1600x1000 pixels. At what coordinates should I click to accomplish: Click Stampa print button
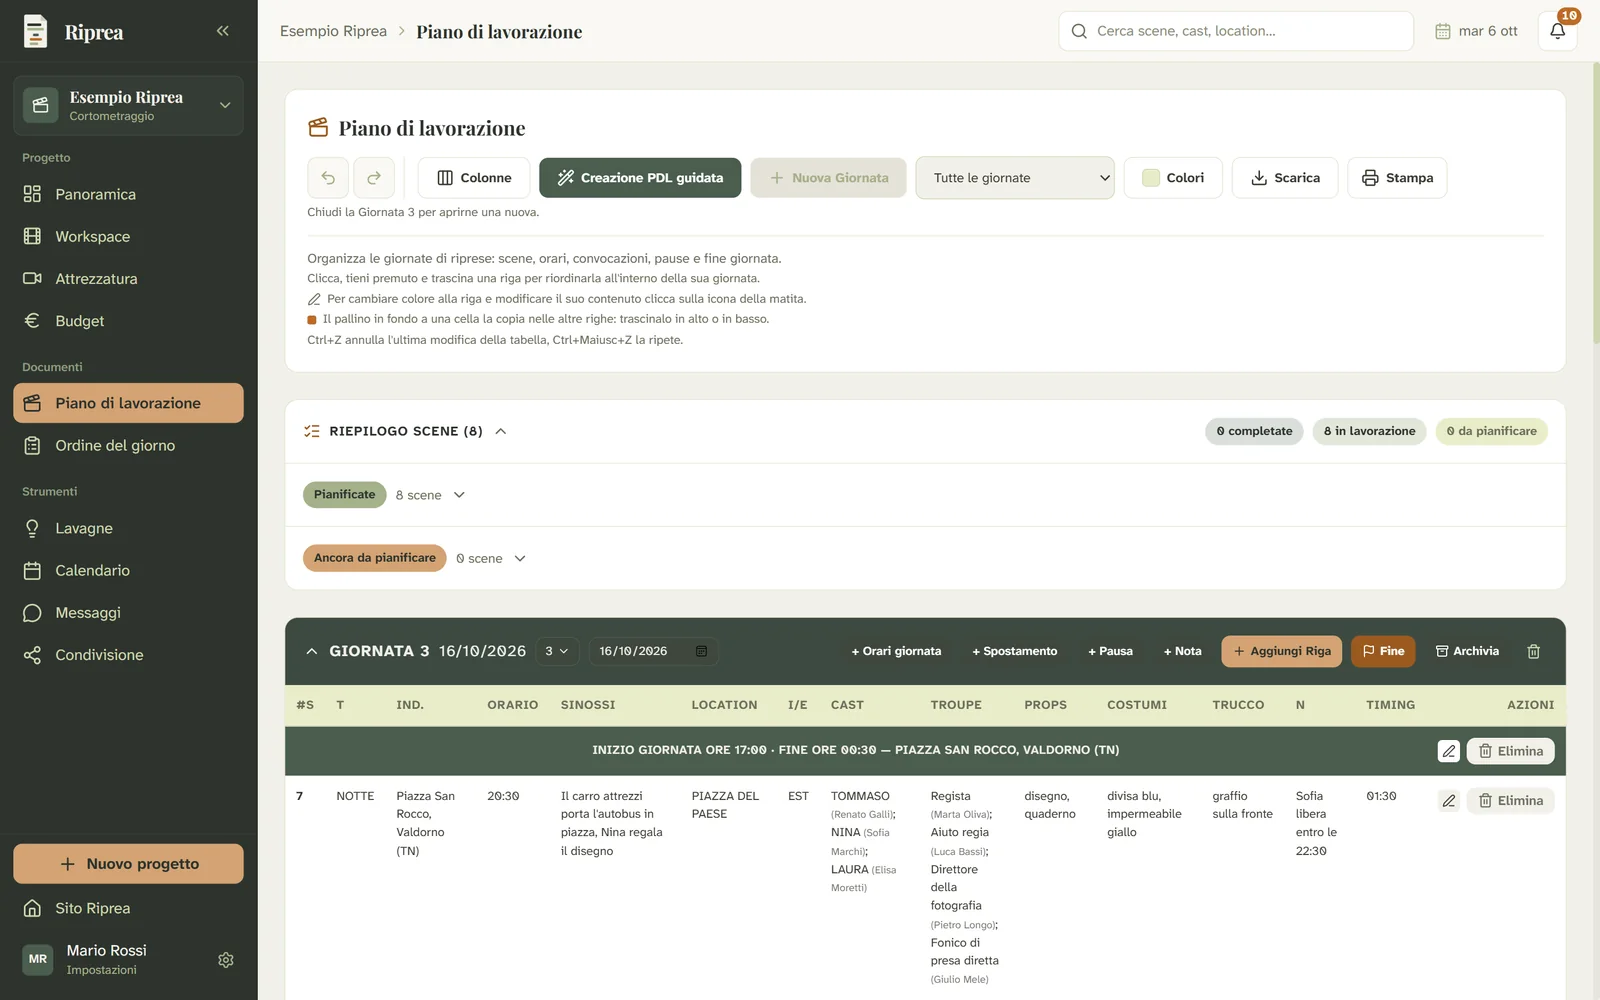(1397, 178)
